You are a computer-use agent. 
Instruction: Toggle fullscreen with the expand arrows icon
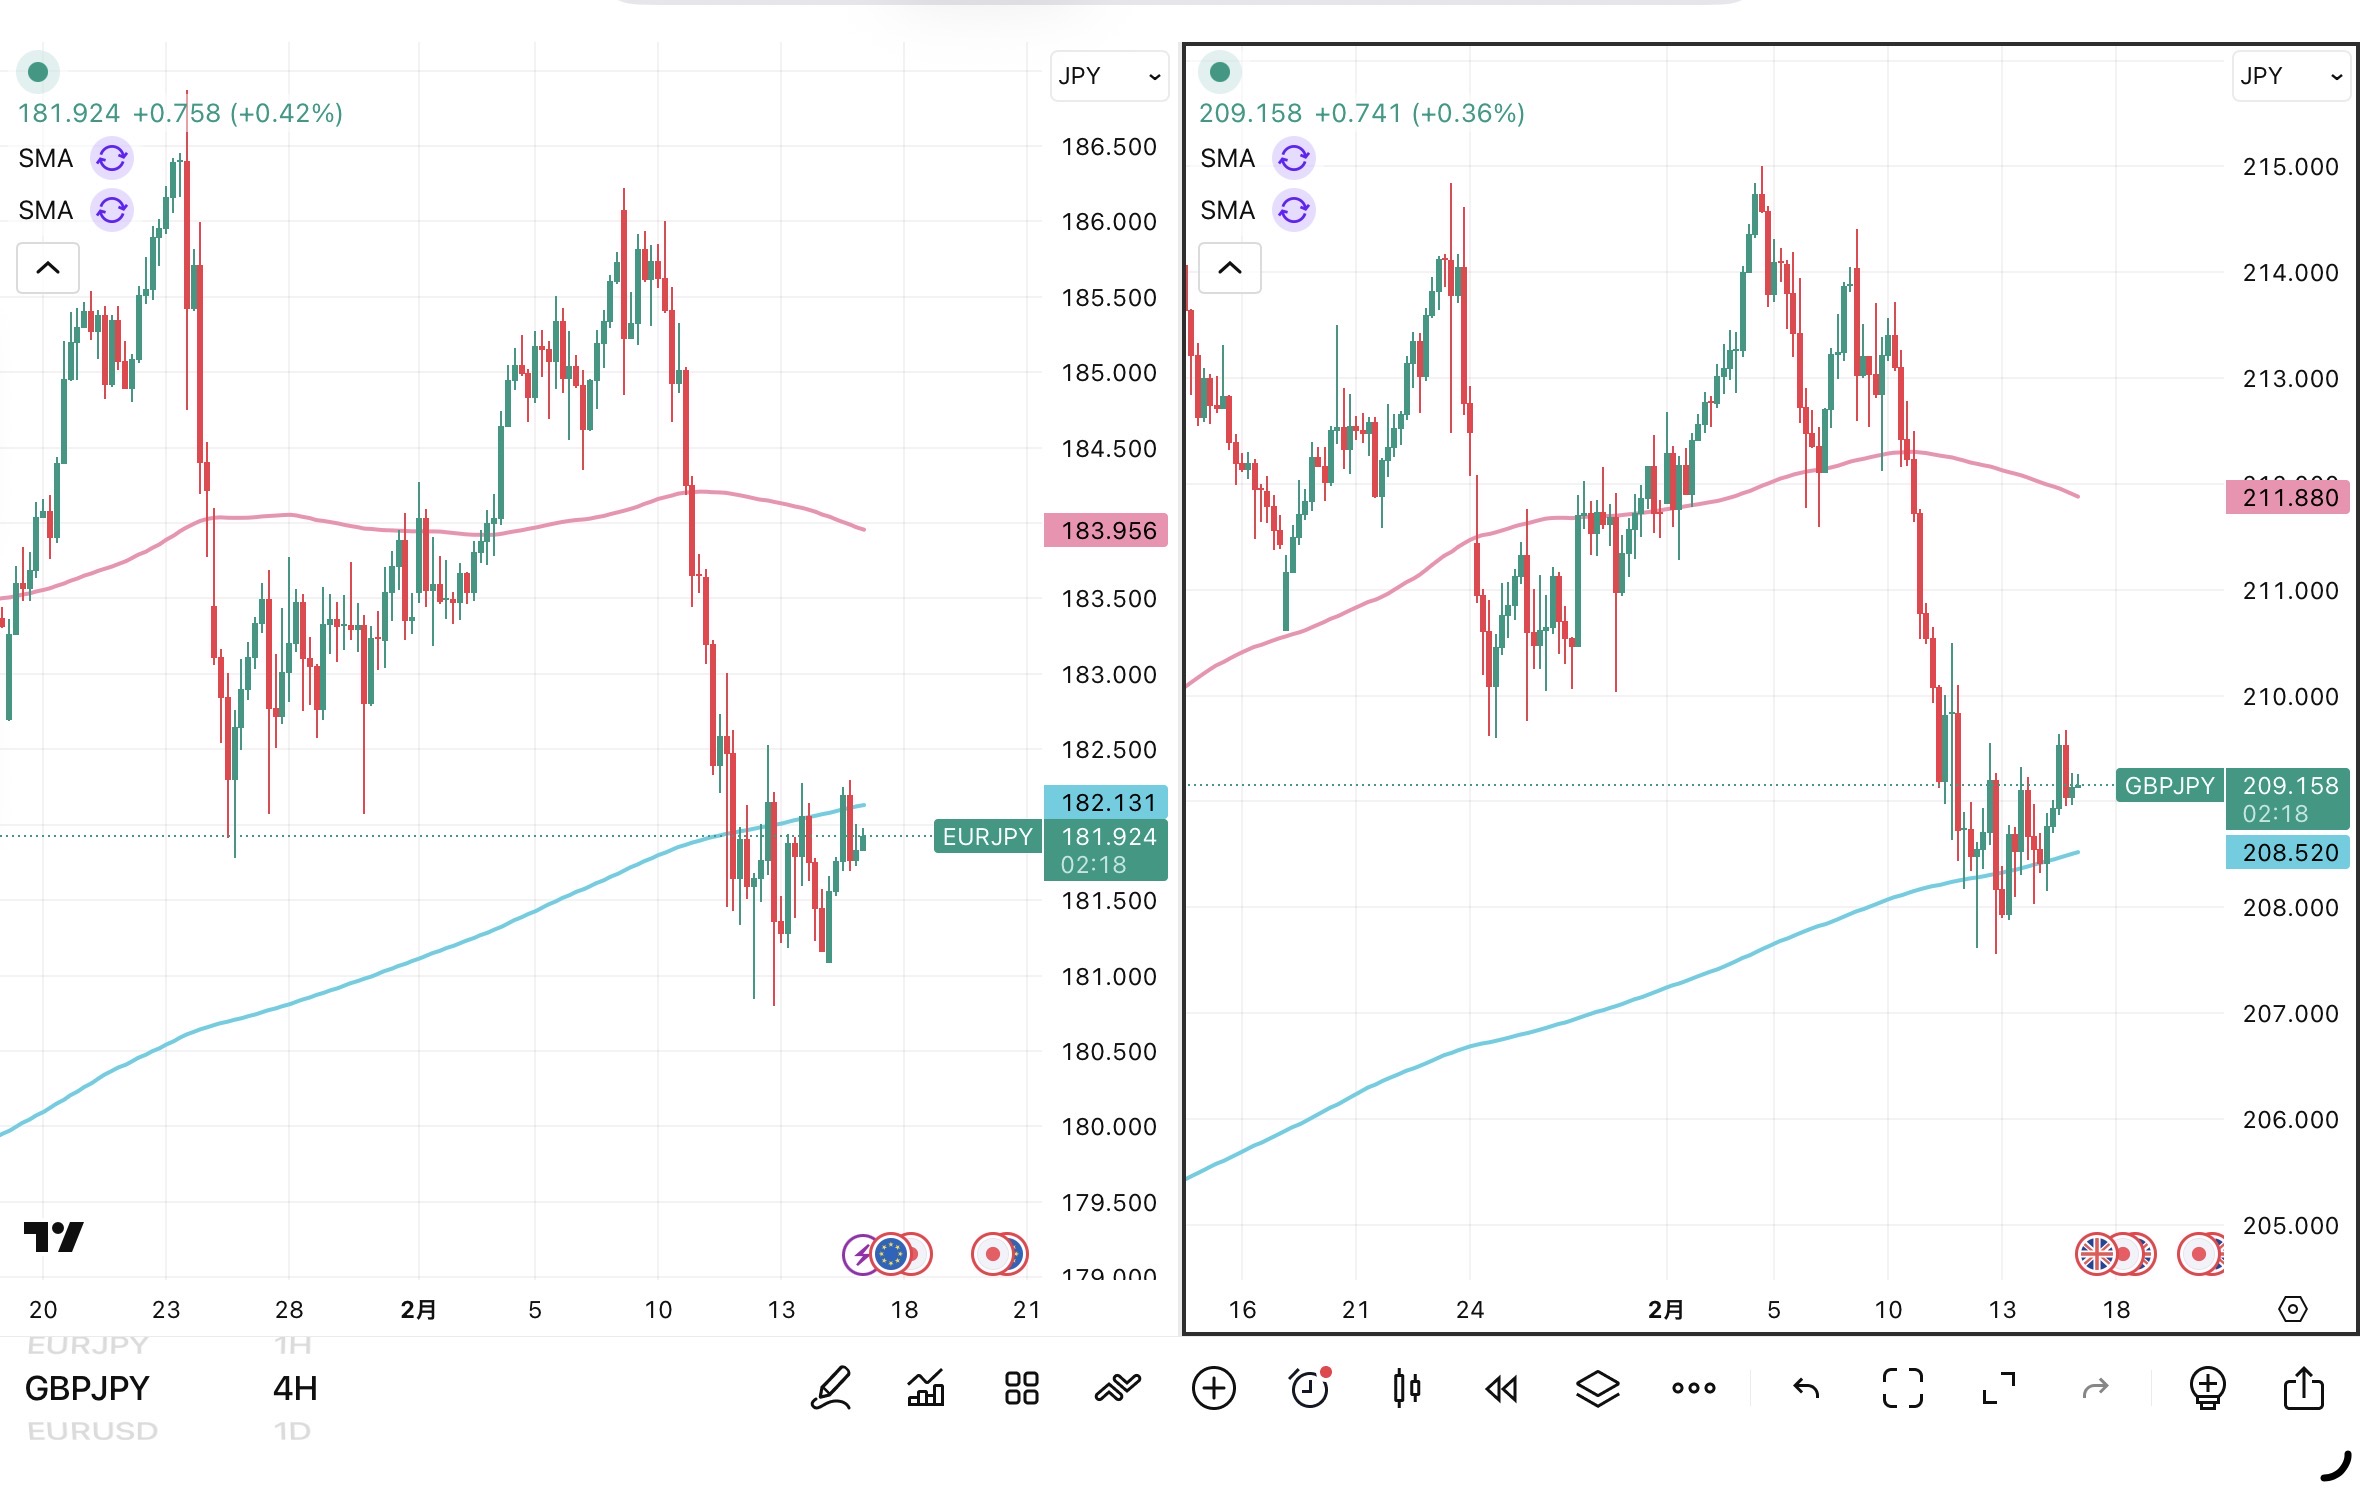click(x=1999, y=1387)
